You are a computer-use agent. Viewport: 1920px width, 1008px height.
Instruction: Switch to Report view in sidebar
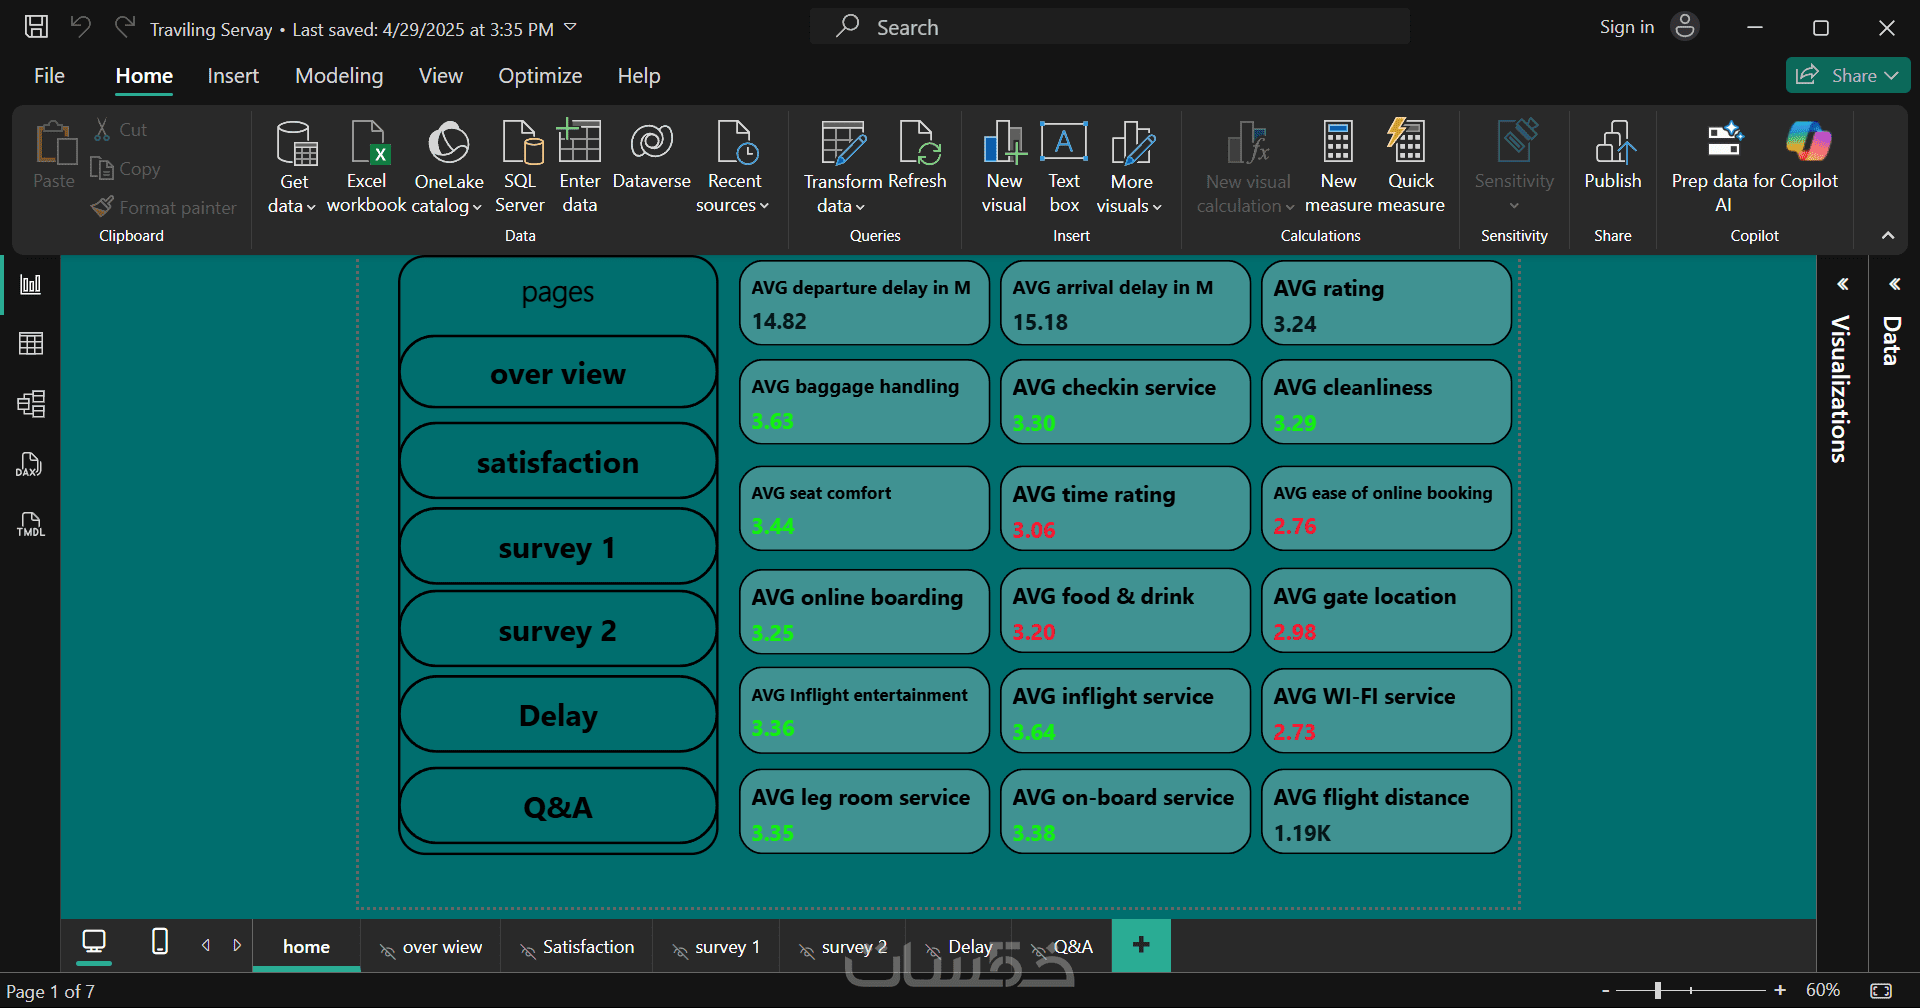[31, 285]
